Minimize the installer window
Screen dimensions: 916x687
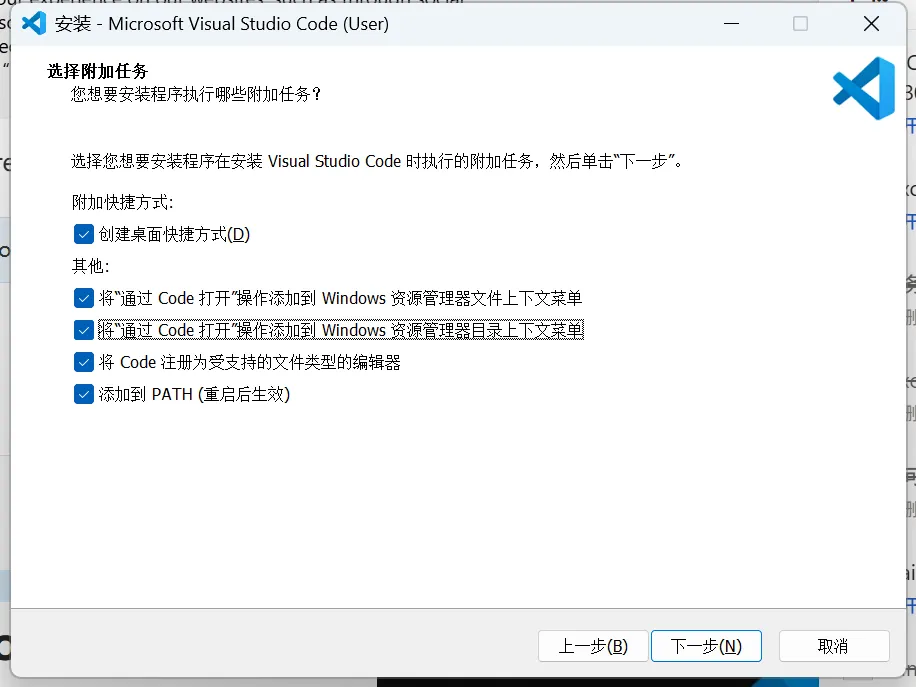(x=731, y=23)
